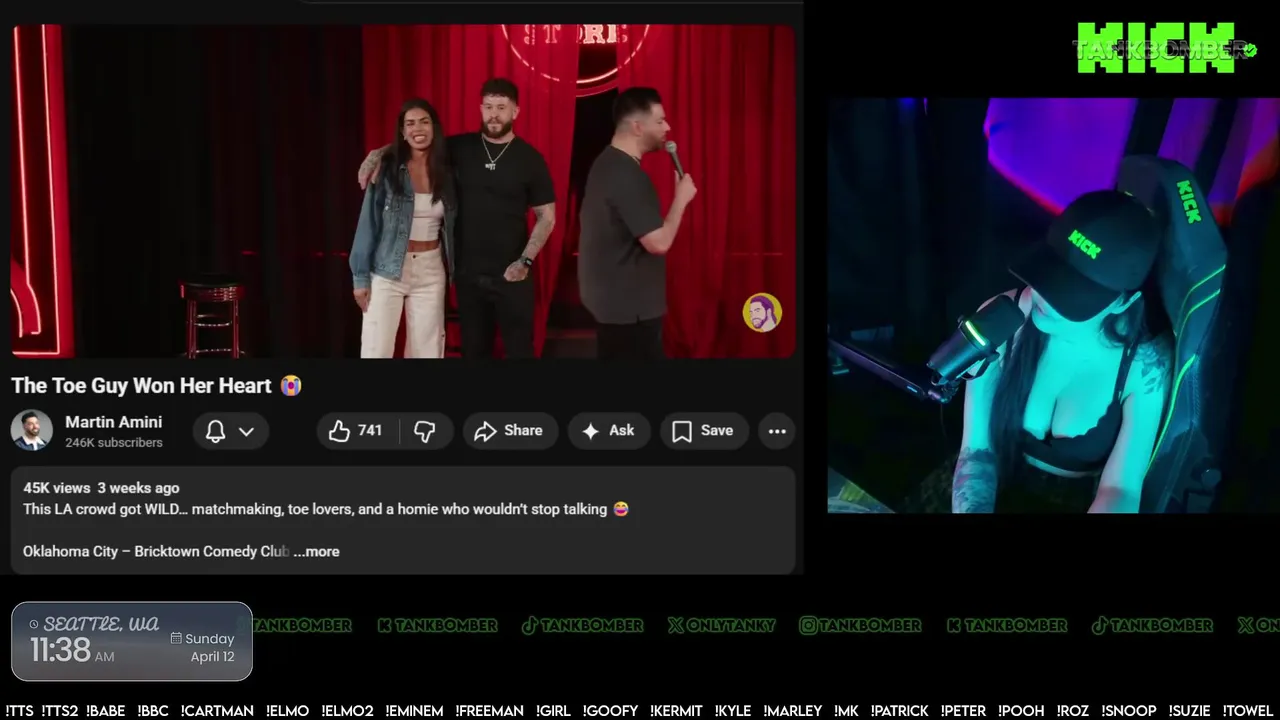Open the Martin Amini channel name
This screenshot has height=720, width=1280.
pos(113,422)
